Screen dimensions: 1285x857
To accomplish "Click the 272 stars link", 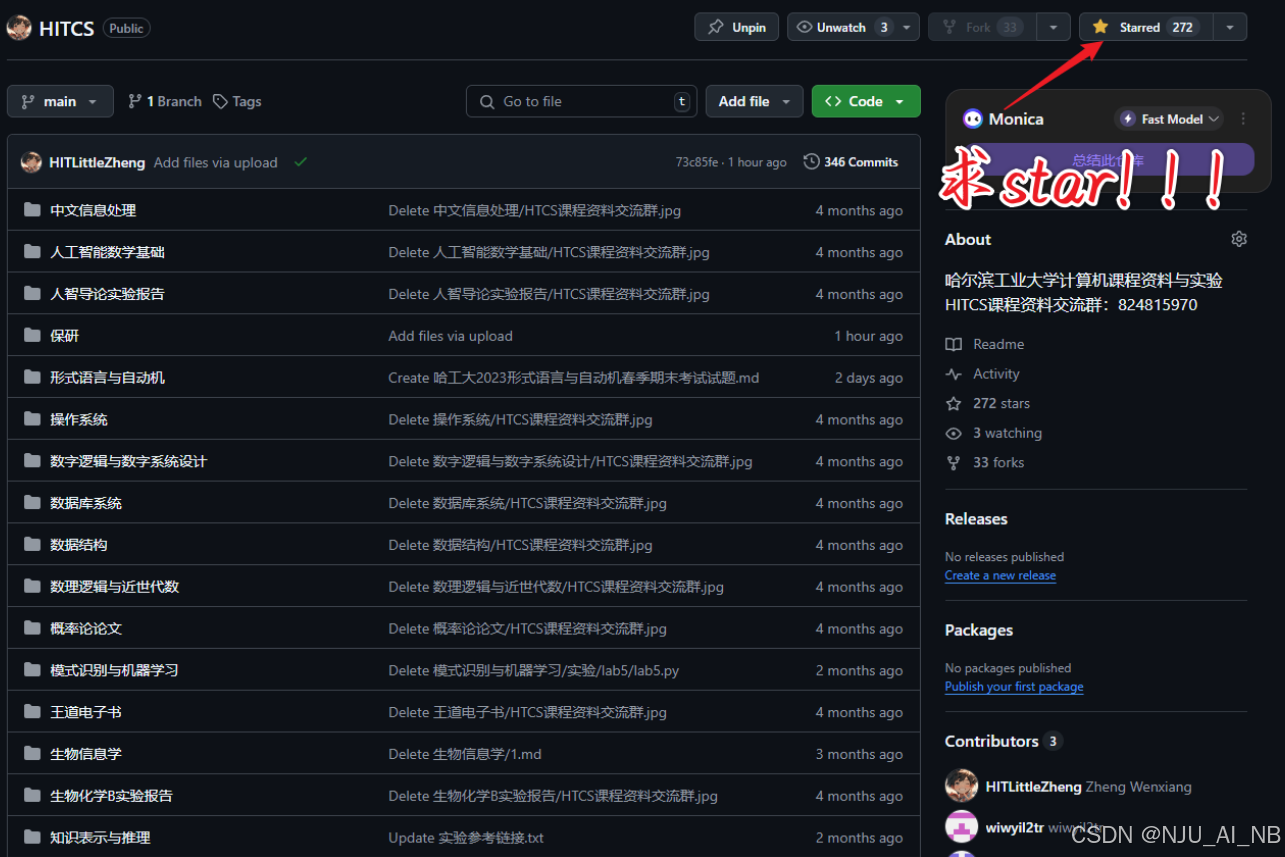I will 987,403.
